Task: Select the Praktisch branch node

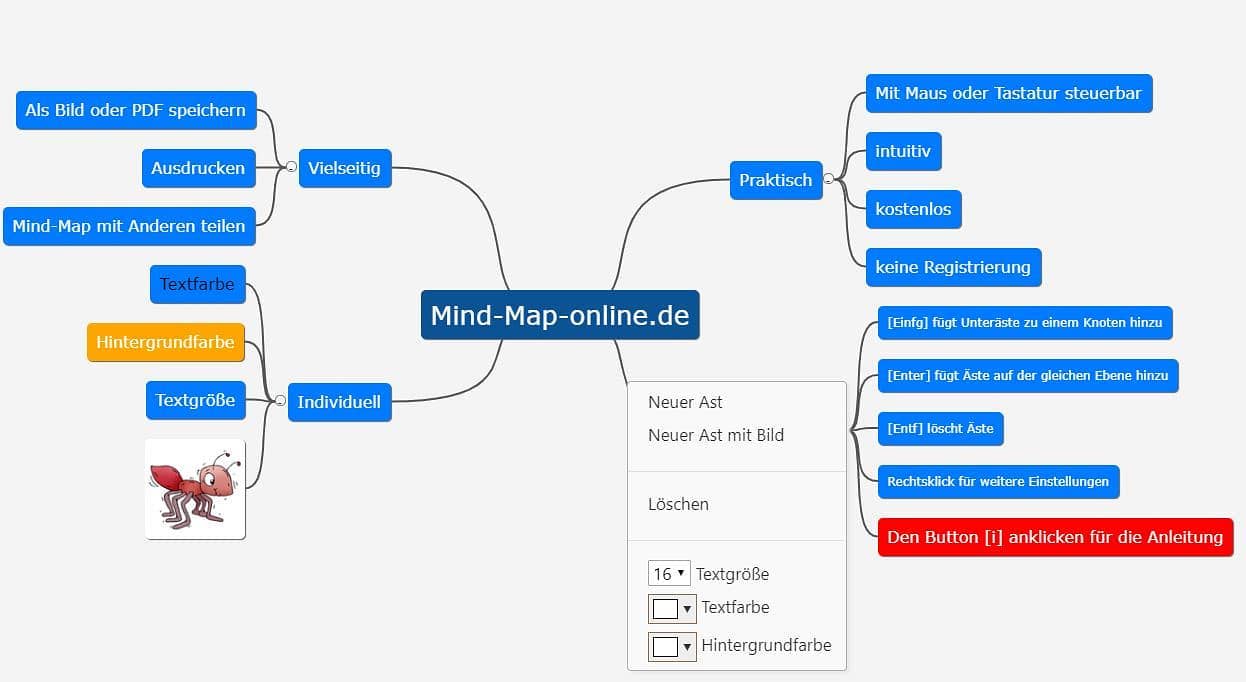Action: [775, 180]
